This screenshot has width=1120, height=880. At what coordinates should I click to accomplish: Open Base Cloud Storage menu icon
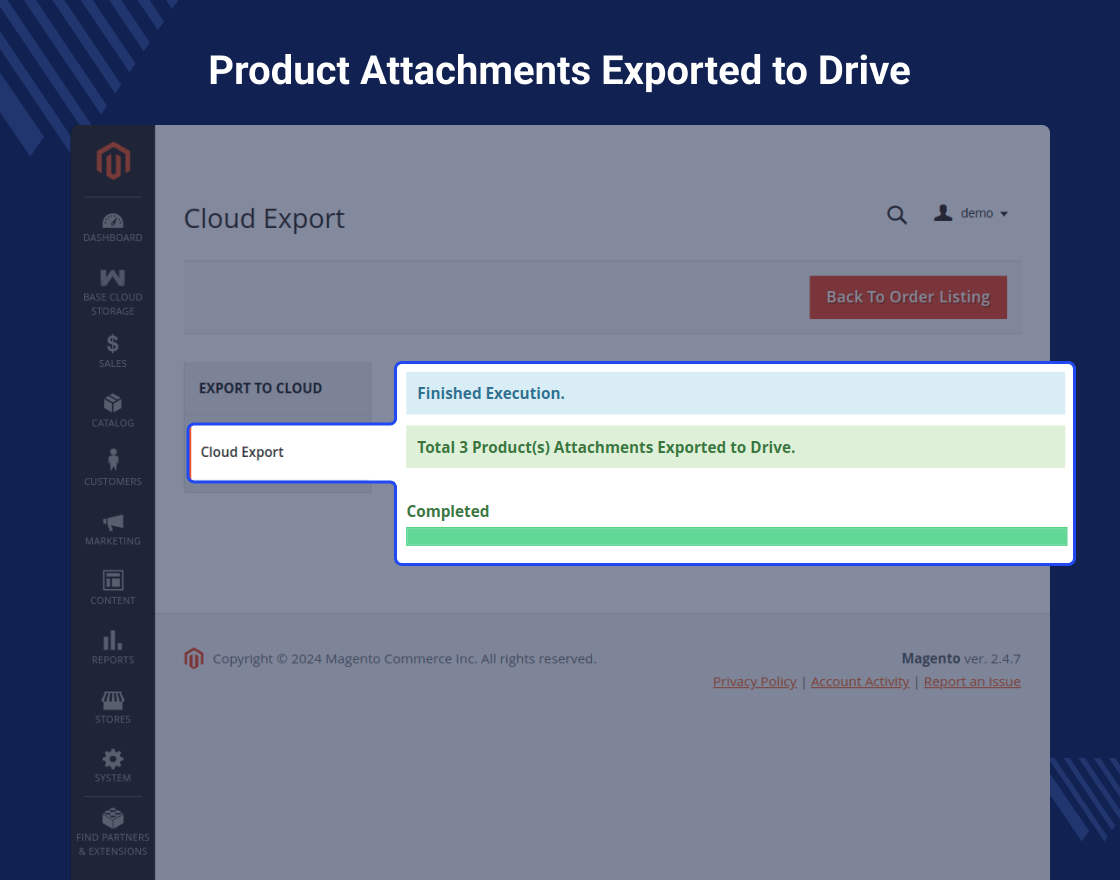tap(113, 278)
